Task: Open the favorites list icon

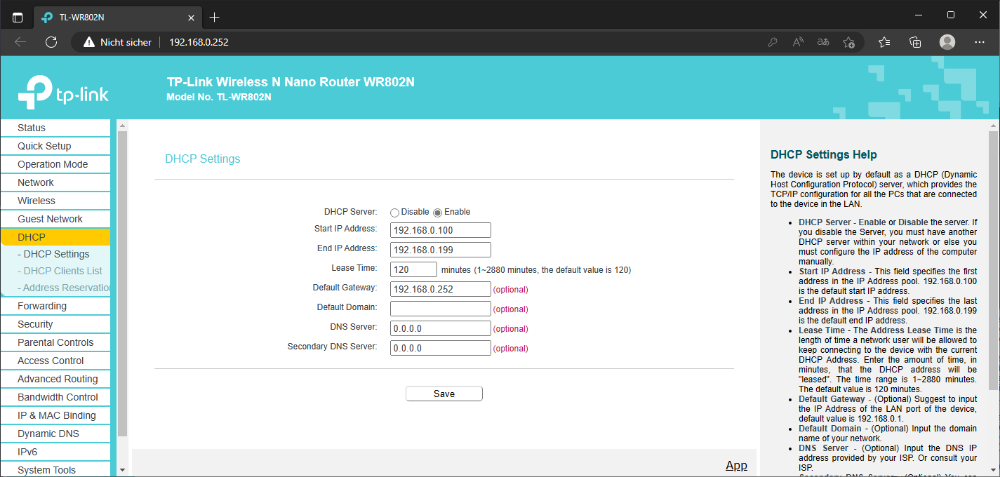Action: [x=884, y=43]
